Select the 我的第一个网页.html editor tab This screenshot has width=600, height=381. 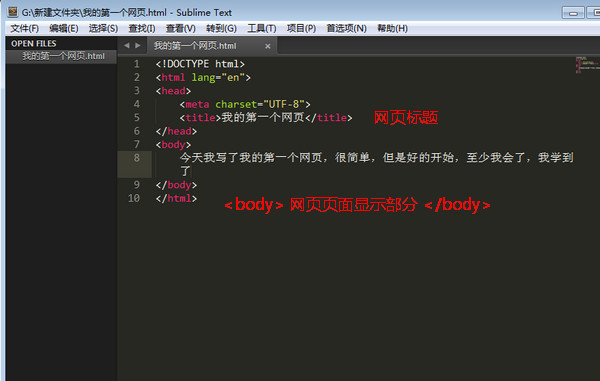pos(212,46)
